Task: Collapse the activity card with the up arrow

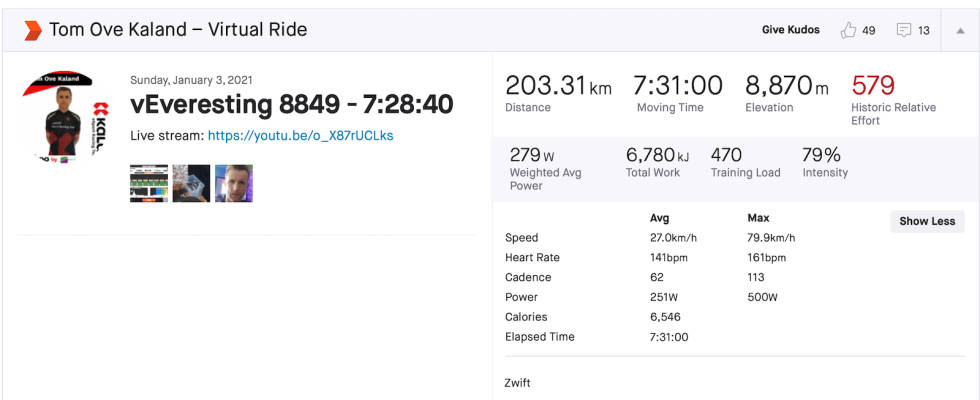Action: click(961, 30)
